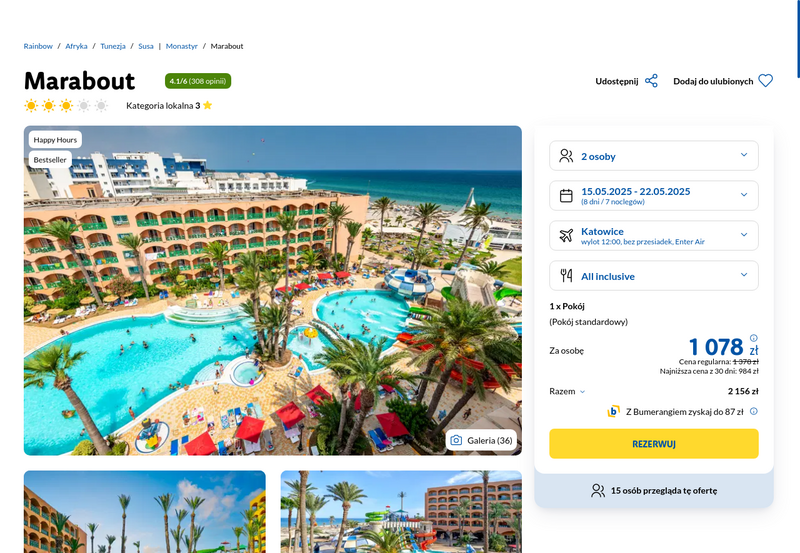800x553 pixels.
Task: Click the camera icon in Galeria button
Action: coord(456,440)
